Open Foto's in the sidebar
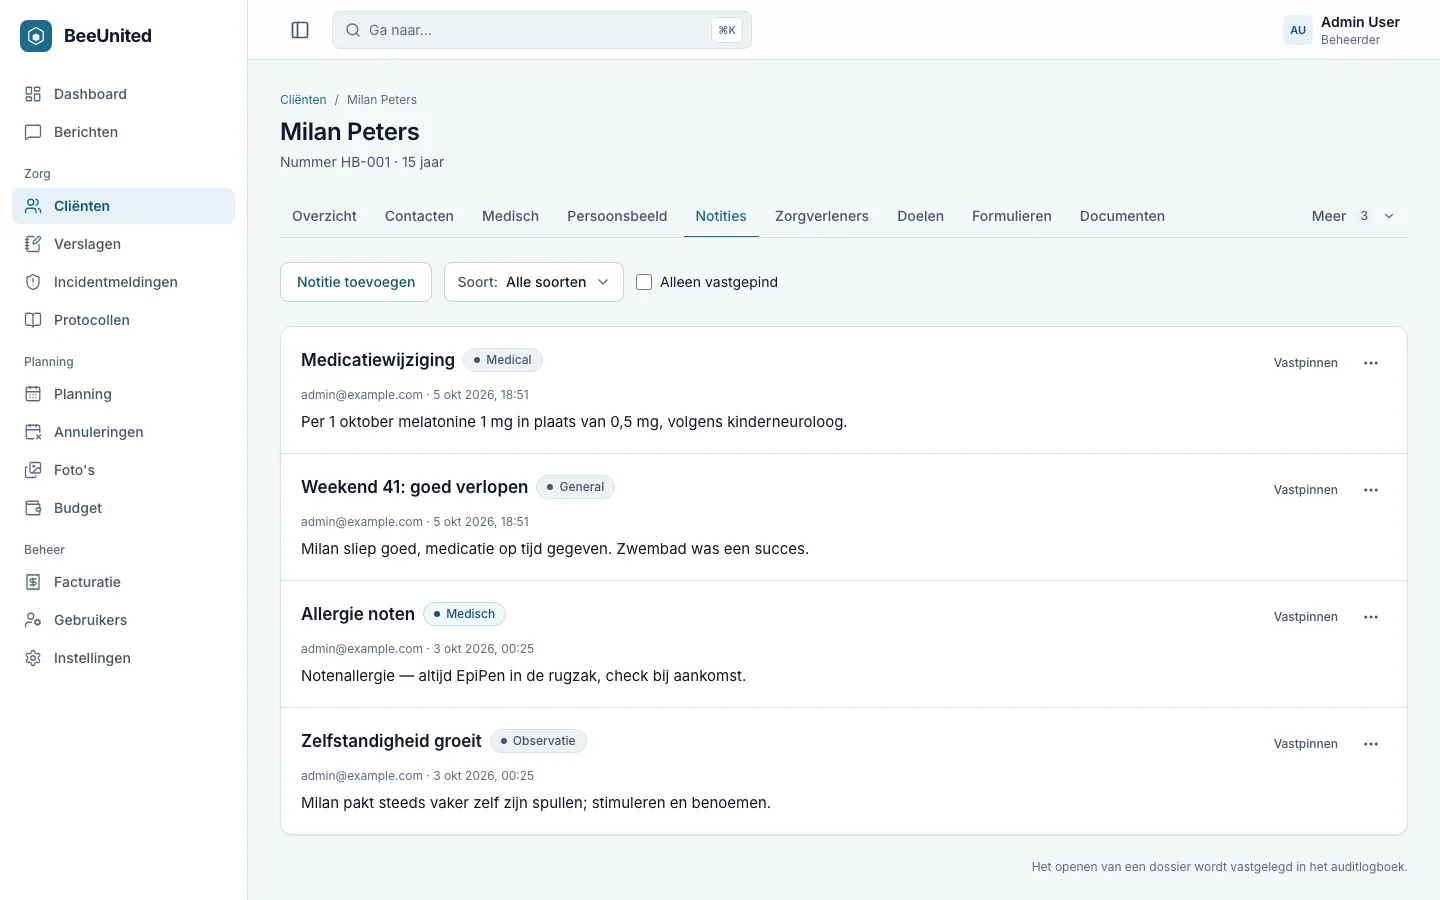 click(123, 470)
